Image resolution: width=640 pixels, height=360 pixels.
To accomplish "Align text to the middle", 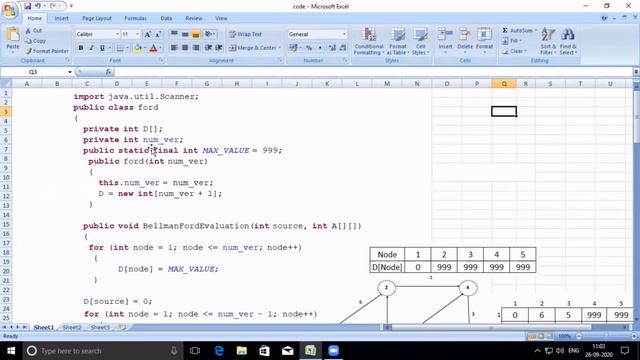I will (185, 34).
